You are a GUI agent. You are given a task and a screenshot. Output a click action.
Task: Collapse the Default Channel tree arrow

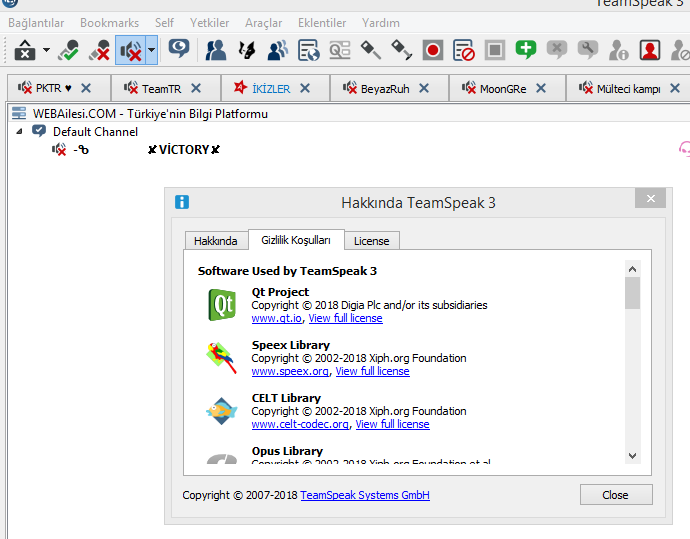(x=19, y=131)
